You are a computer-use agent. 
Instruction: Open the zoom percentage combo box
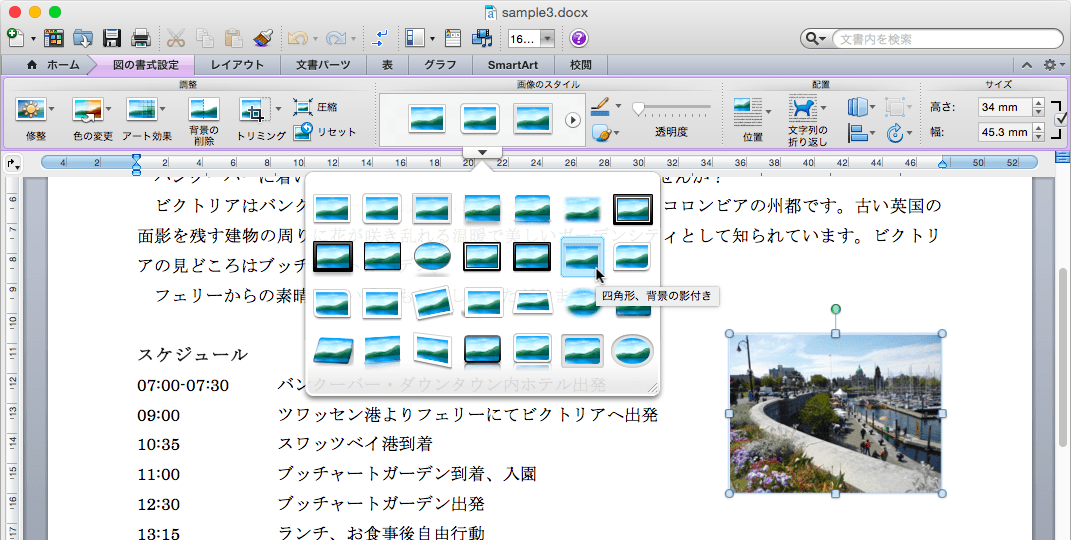(x=547, y=39)
